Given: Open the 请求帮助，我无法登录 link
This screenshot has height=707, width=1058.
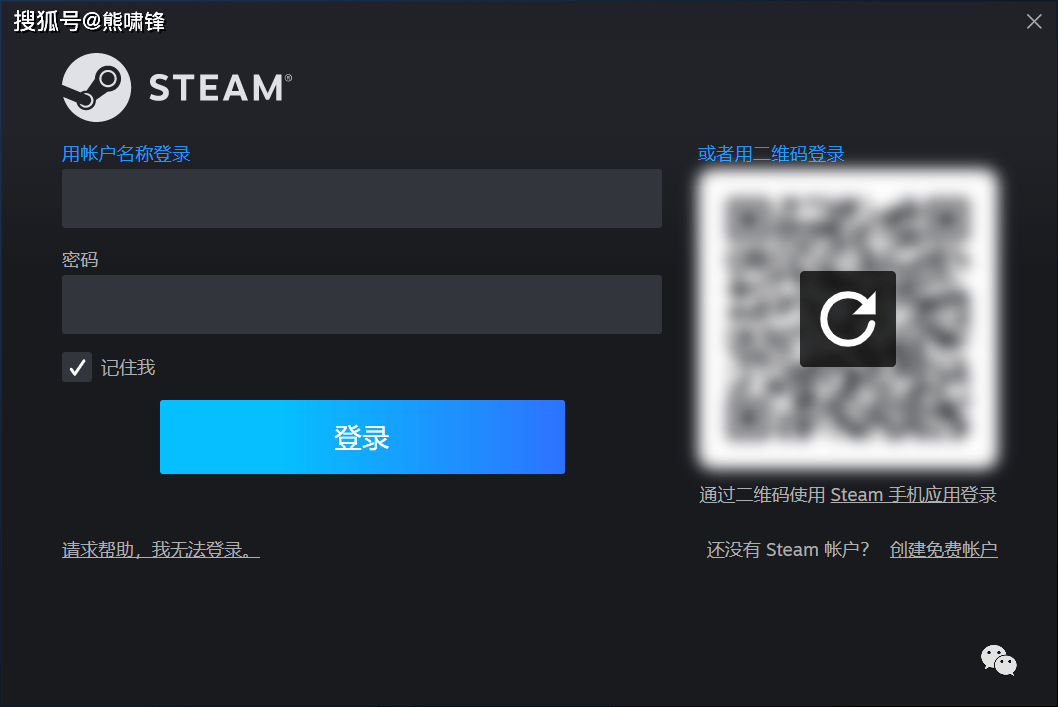Looking at the screenshot, I should 161,550.
